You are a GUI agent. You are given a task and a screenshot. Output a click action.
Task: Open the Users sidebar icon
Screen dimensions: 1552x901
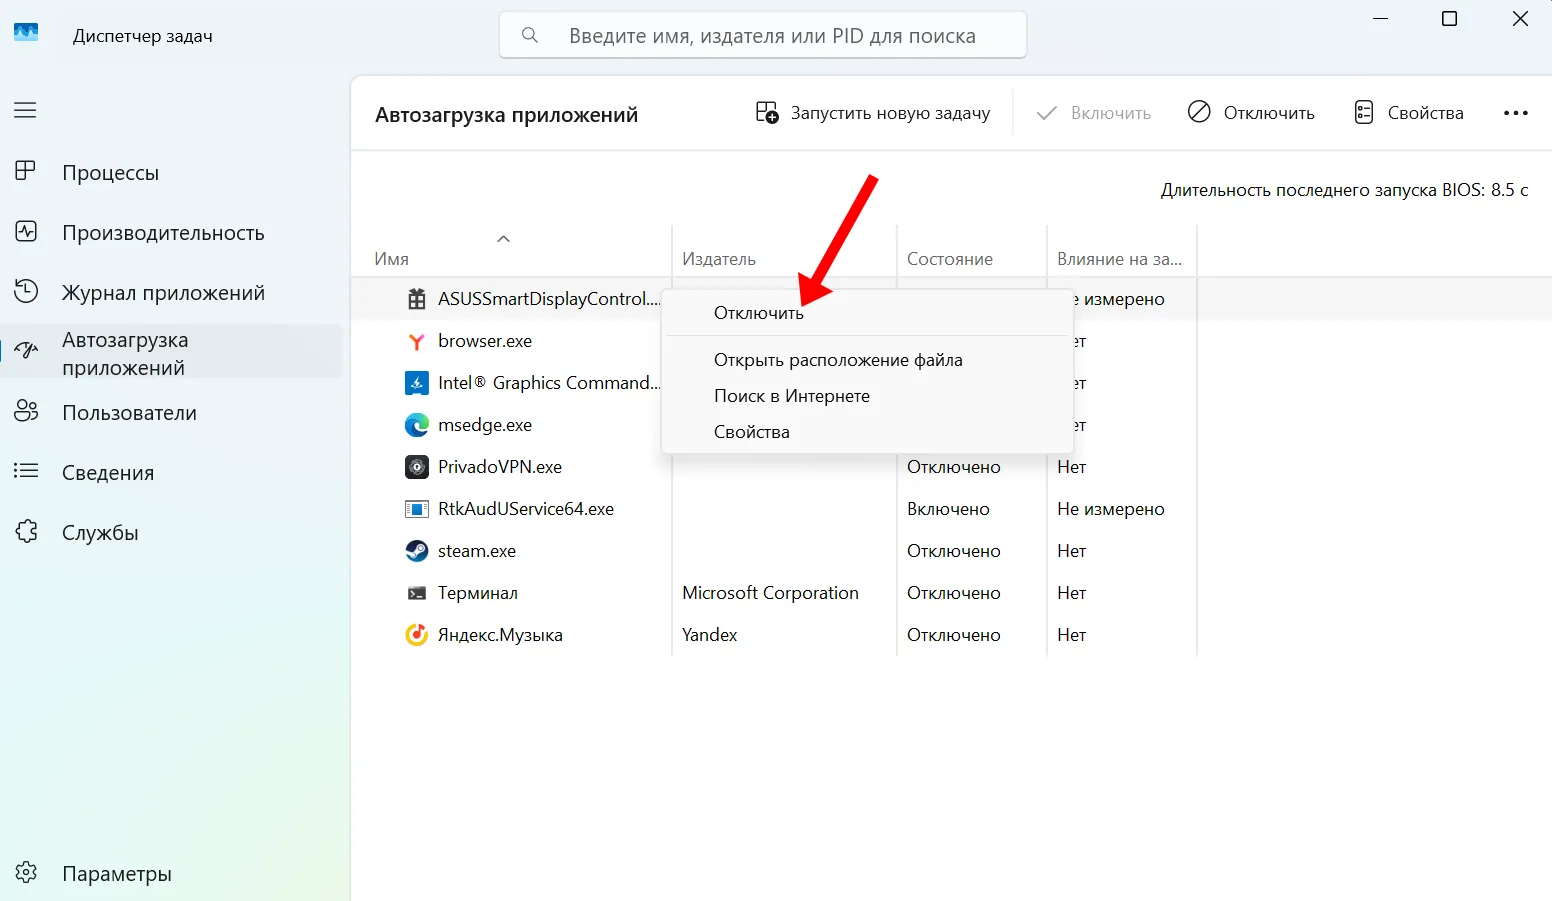[x=26, y=412]
